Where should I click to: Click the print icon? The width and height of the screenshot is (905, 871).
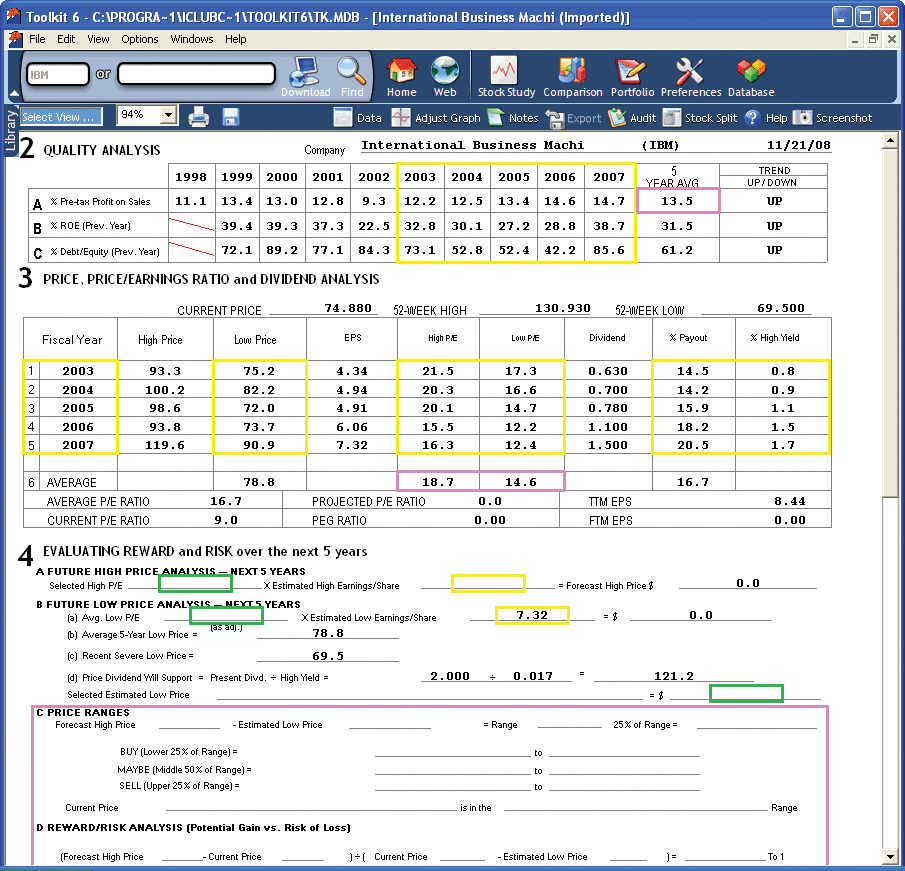pyautogui.click(x=198, y=117)
